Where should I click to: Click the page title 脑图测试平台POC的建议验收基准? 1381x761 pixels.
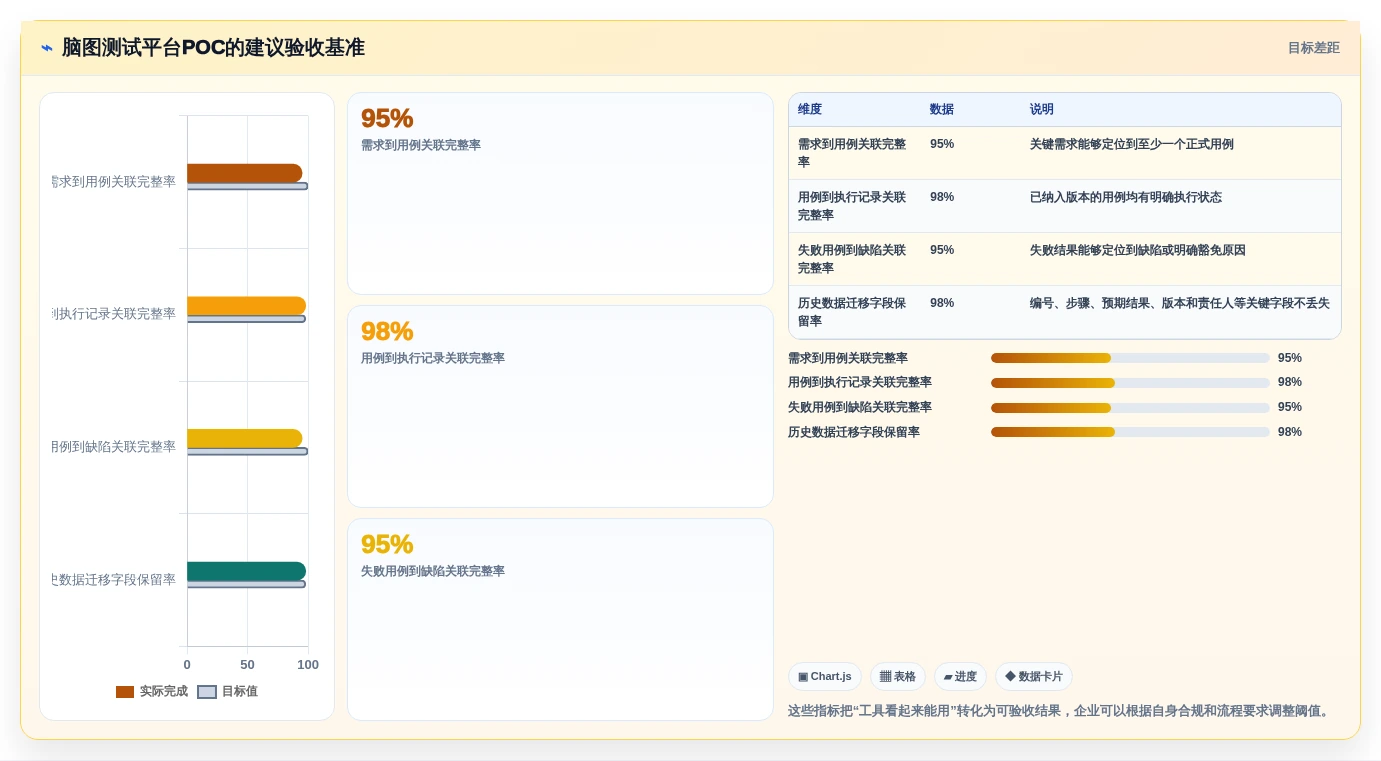point(213,48)
